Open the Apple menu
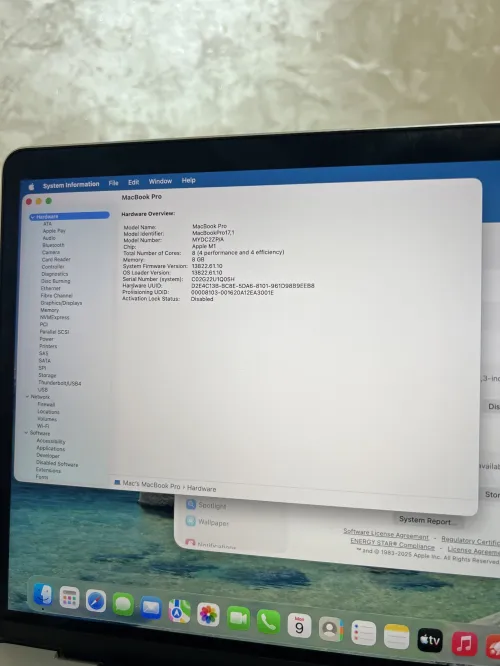 31,186
